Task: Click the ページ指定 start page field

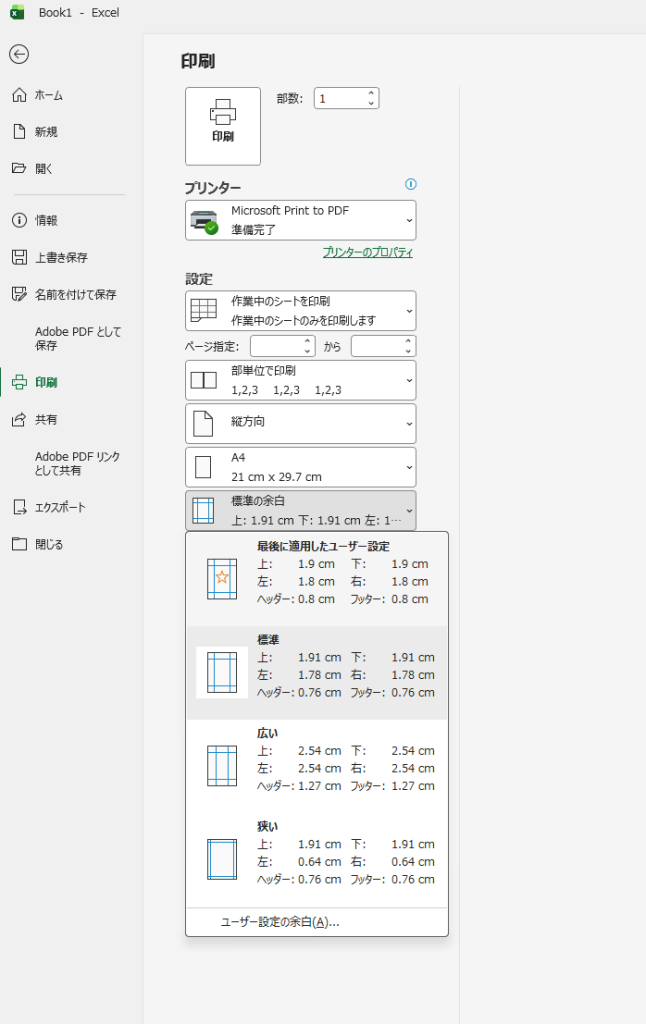Action: [x=276, y=346]
